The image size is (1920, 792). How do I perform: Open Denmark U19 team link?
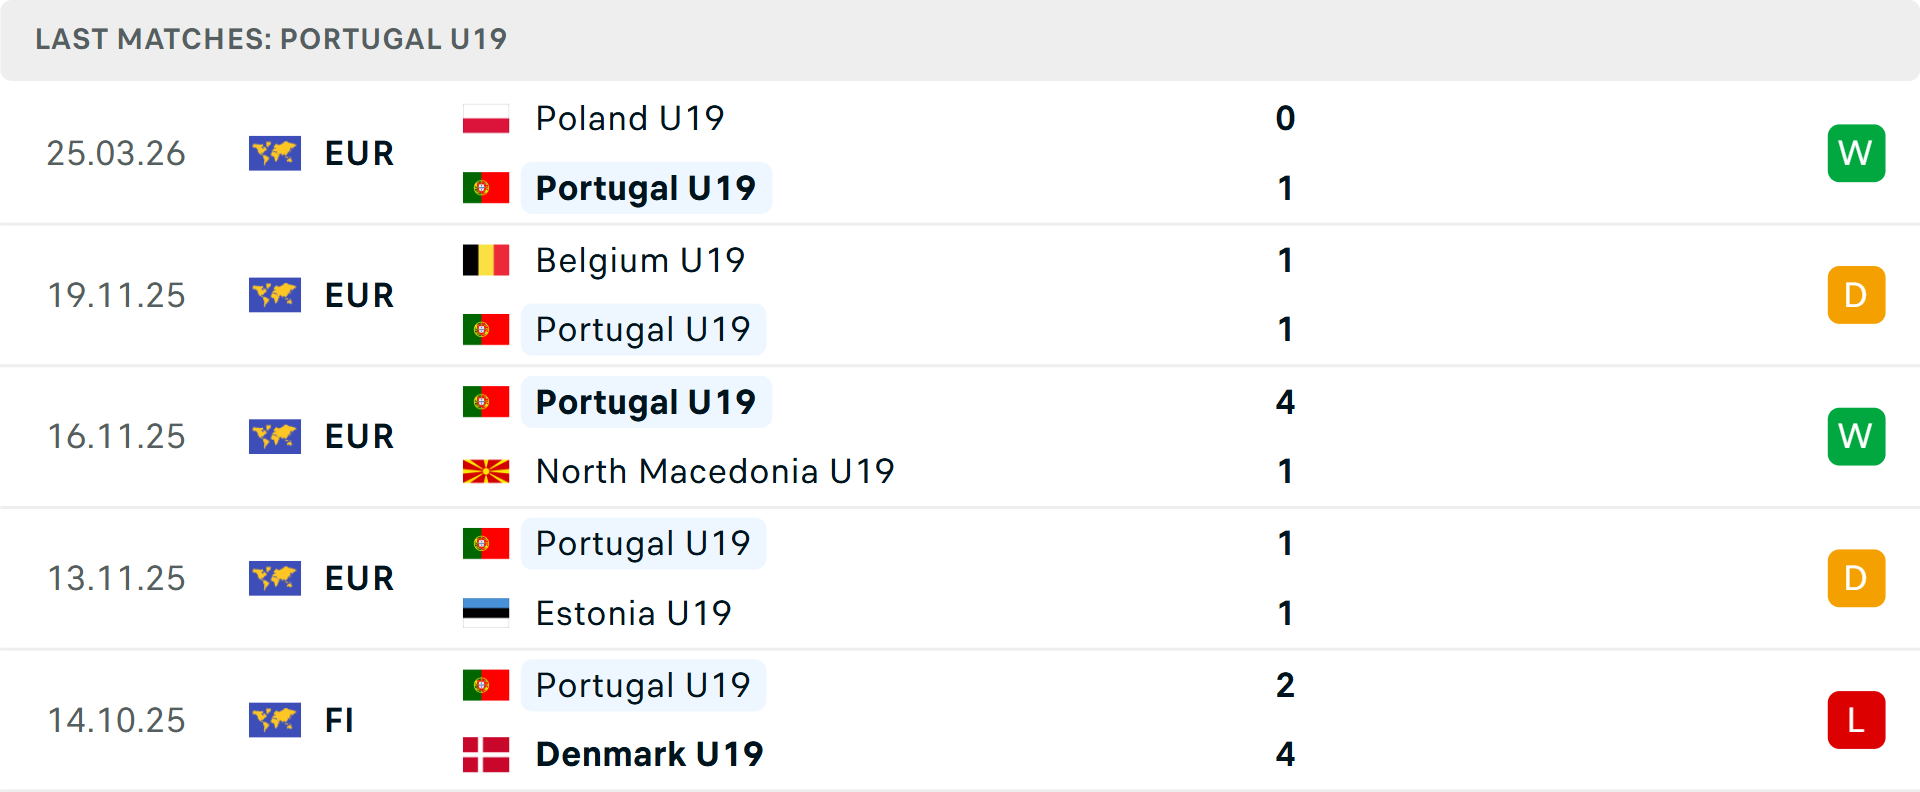pos(649,754)
